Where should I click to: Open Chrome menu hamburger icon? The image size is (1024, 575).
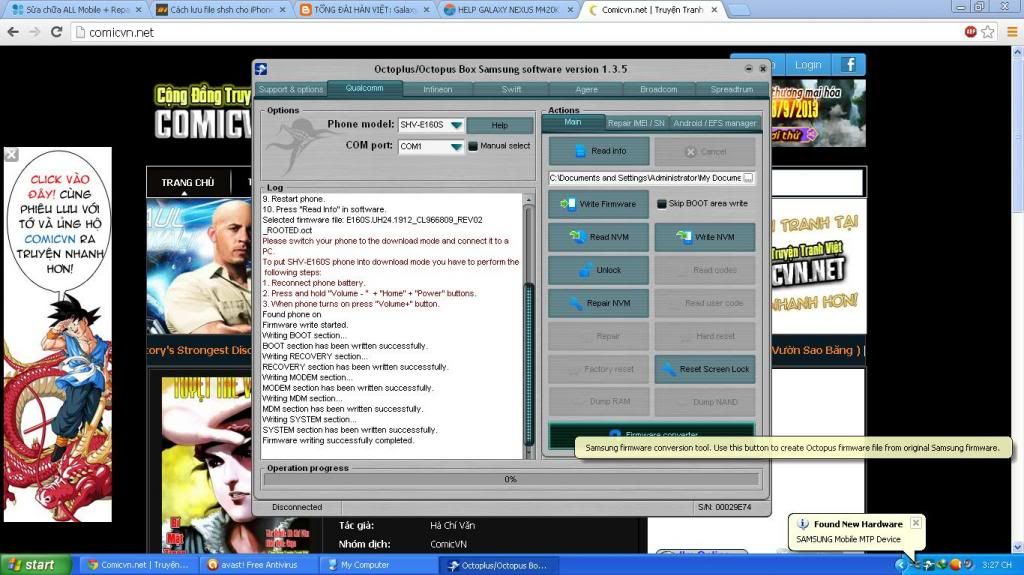[1012, 32]
